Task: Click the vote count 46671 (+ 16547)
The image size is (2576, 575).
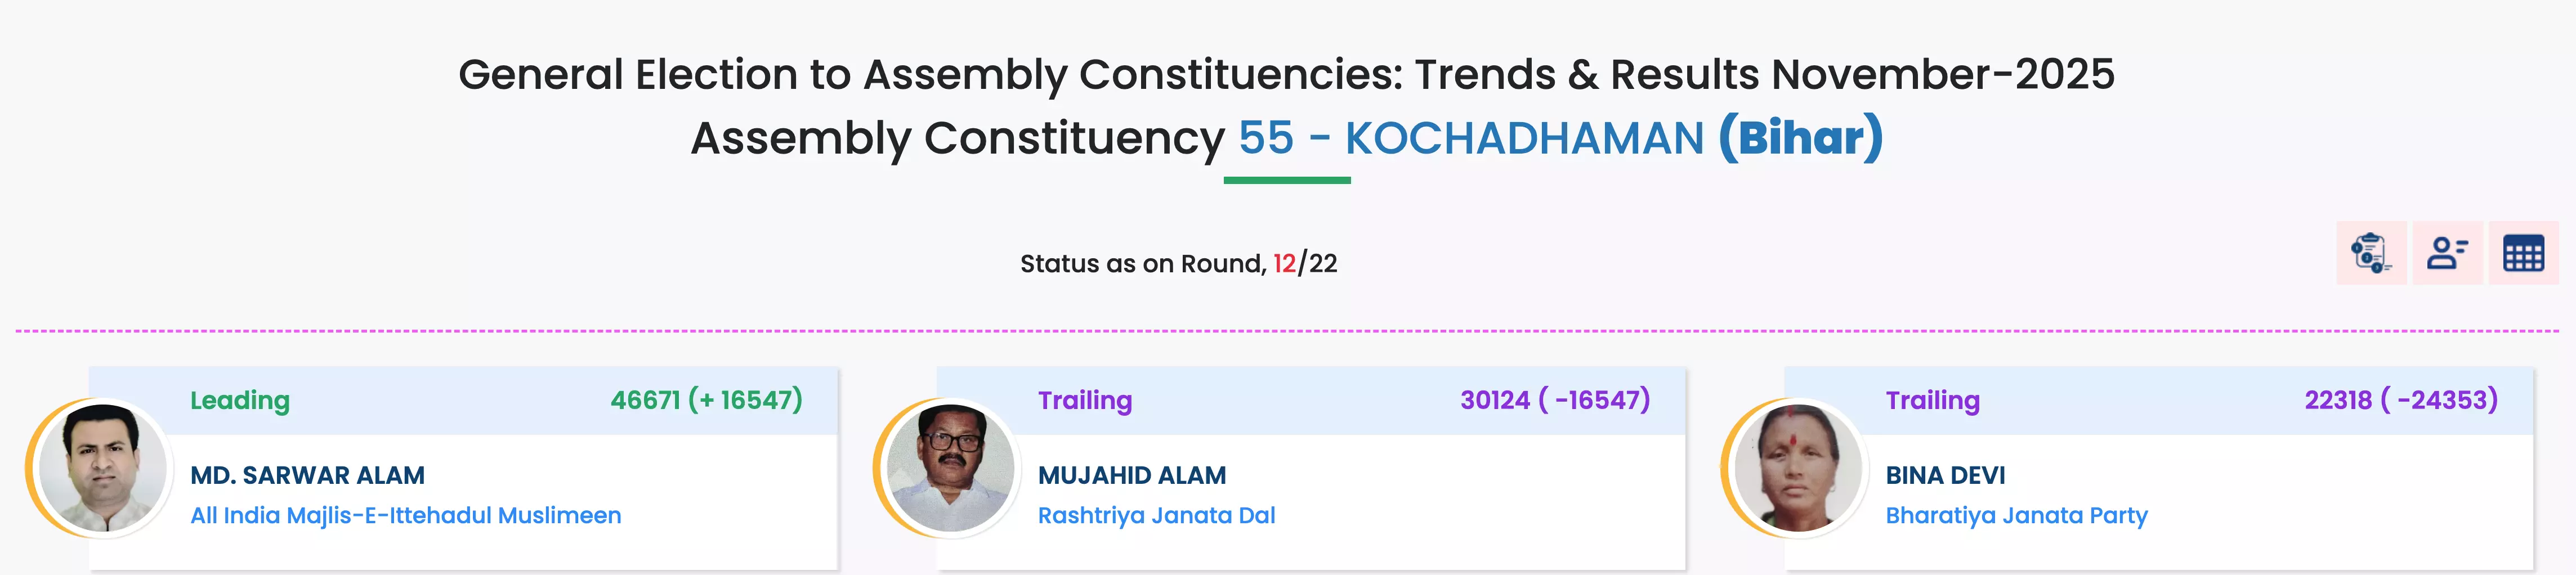Action: click(706, 400)
